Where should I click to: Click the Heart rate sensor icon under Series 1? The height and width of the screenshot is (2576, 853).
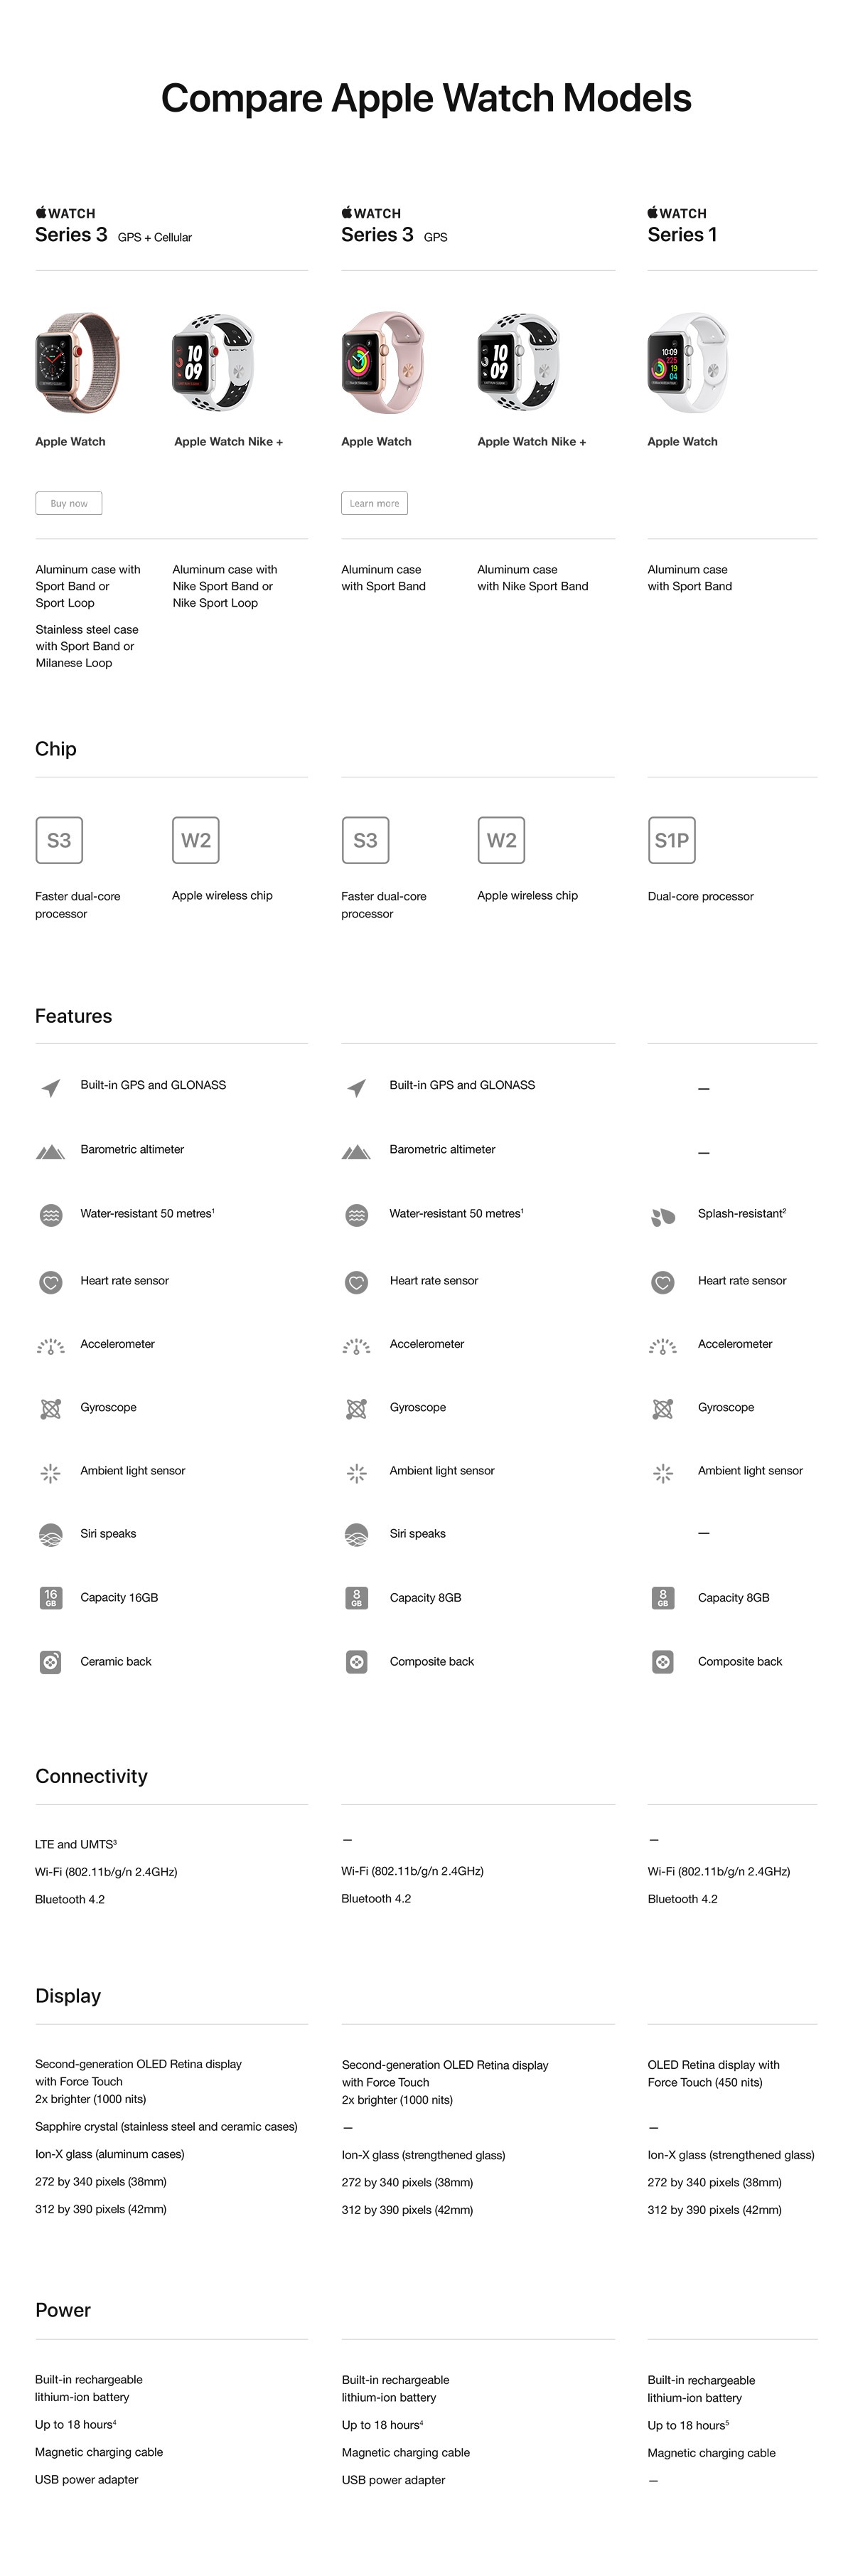point(662,1282)
